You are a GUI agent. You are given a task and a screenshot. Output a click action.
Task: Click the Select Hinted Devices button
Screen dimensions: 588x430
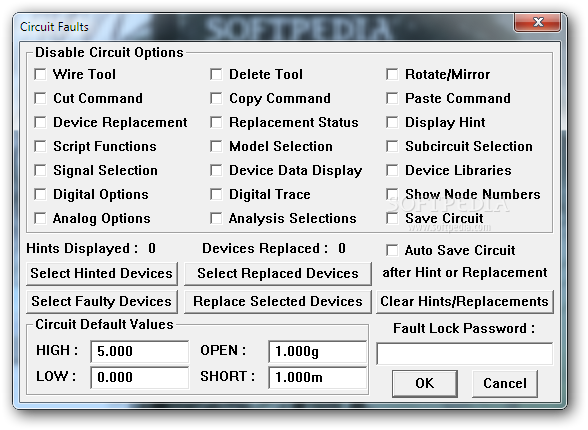(102, 274)
